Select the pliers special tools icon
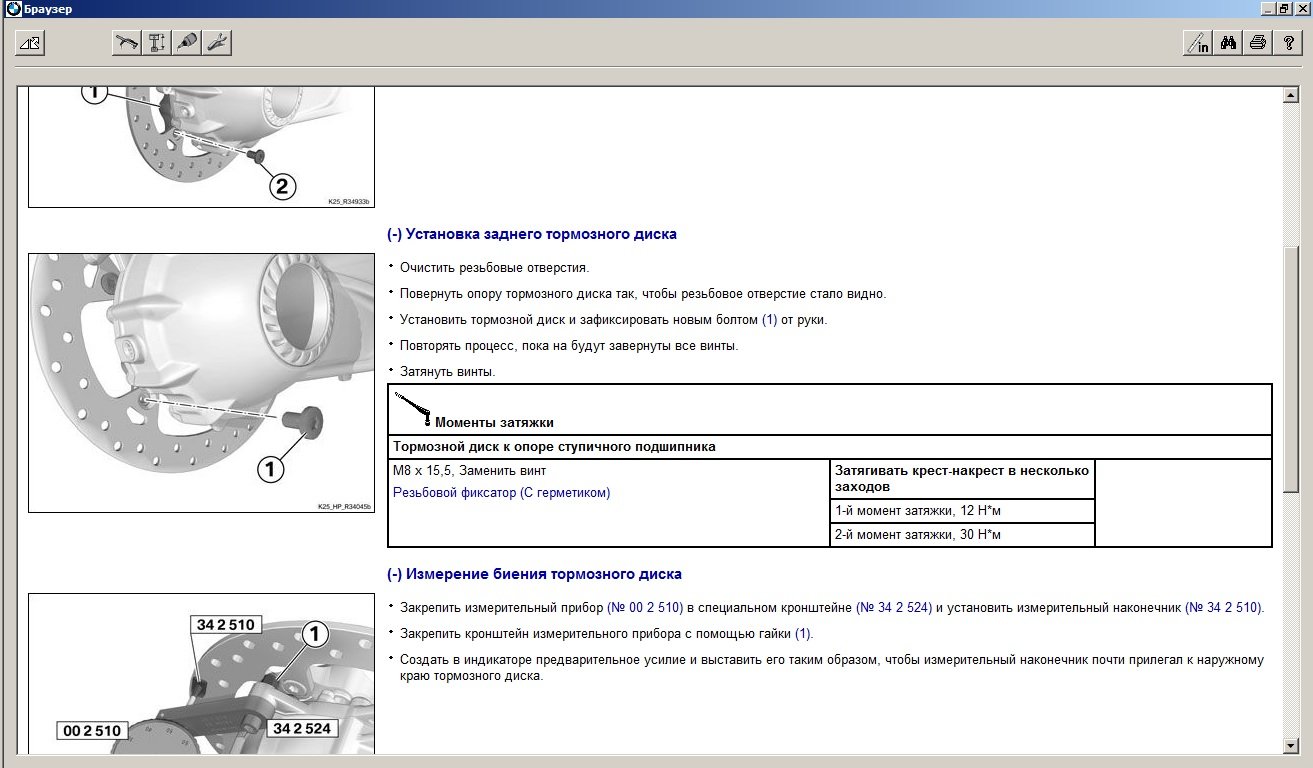 tap(217, 43)
